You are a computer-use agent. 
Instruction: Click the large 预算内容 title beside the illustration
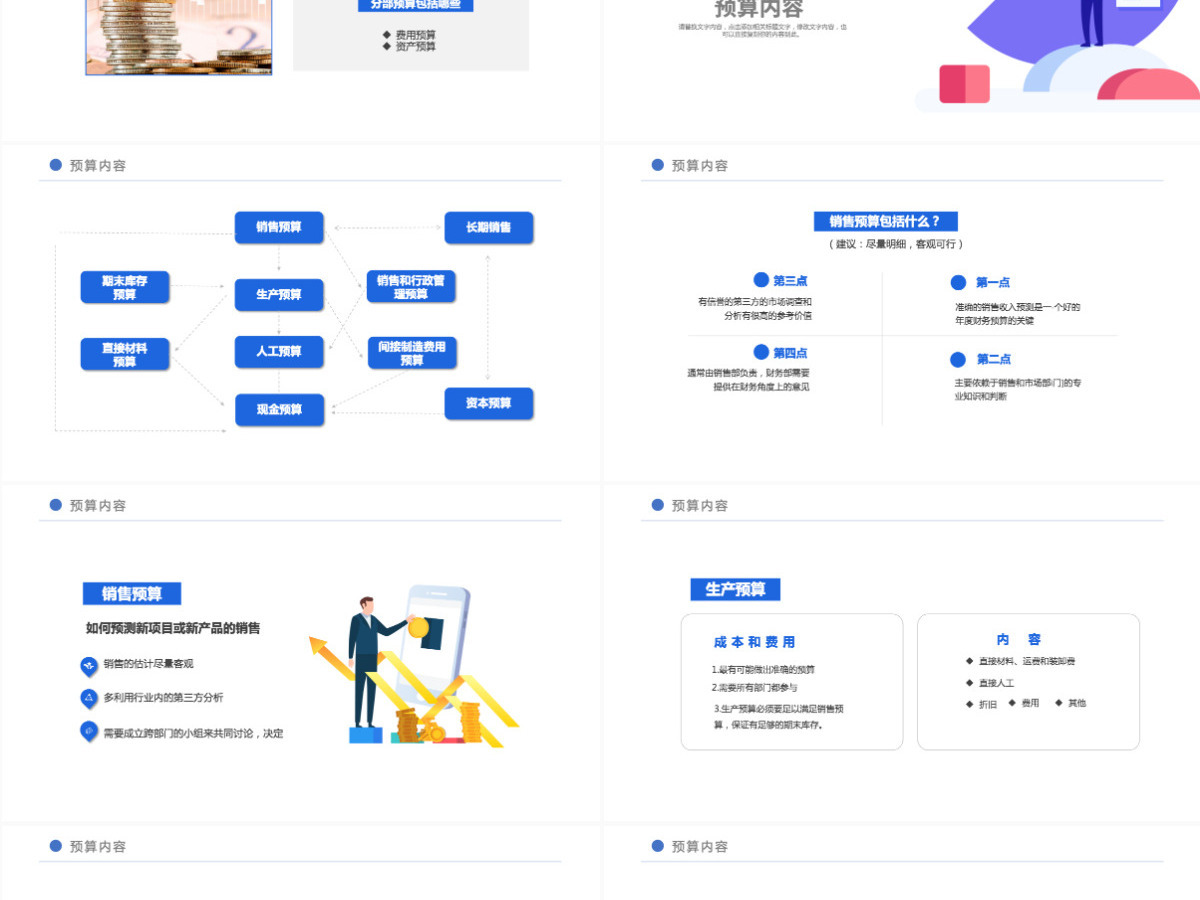(759, 10)
